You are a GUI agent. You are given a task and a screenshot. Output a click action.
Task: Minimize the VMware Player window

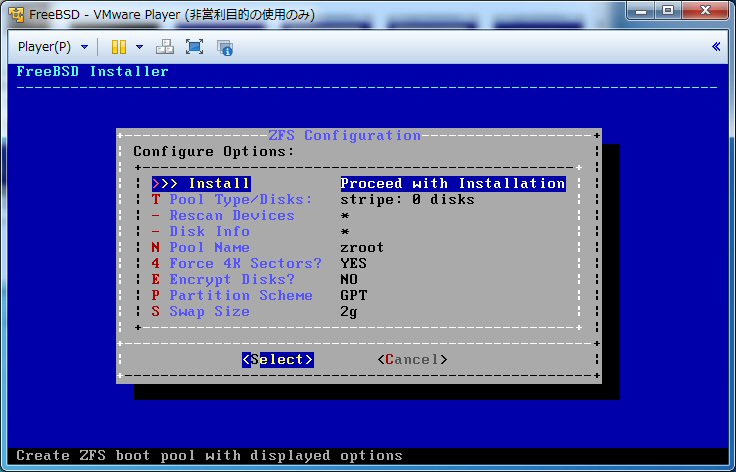[641, 11]
